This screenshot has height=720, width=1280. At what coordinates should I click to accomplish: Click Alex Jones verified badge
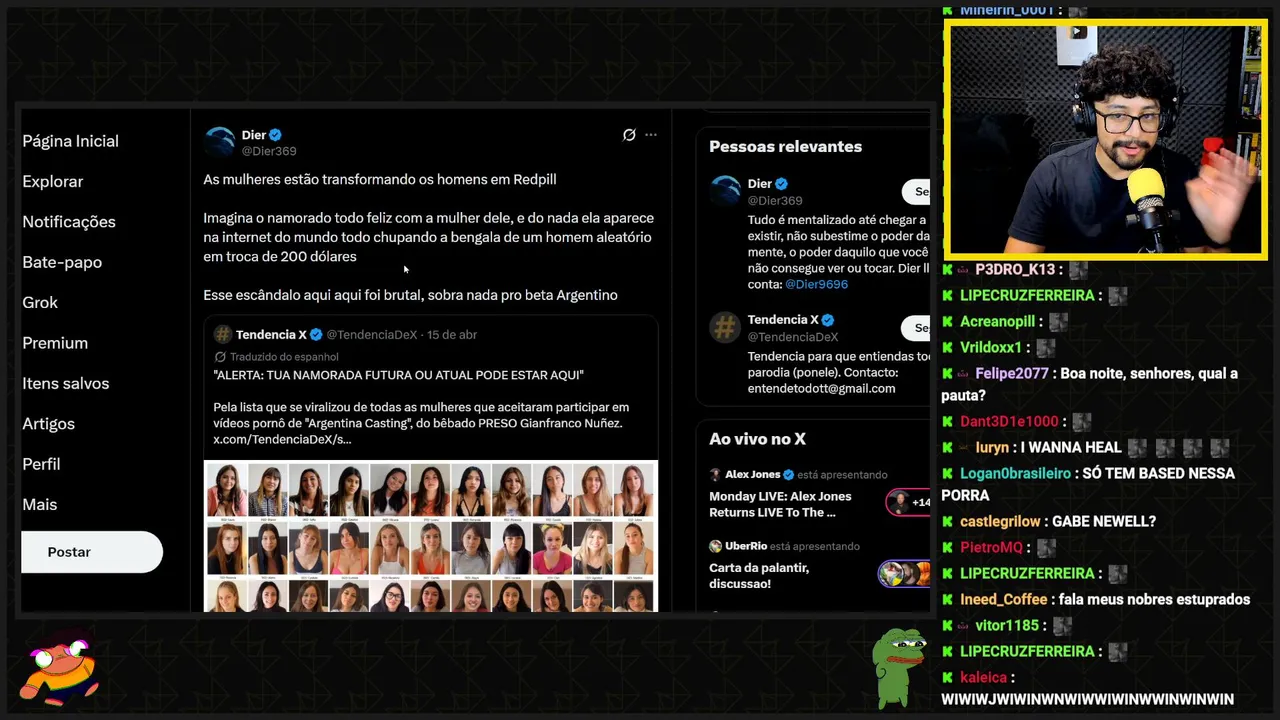coord(788,475)
